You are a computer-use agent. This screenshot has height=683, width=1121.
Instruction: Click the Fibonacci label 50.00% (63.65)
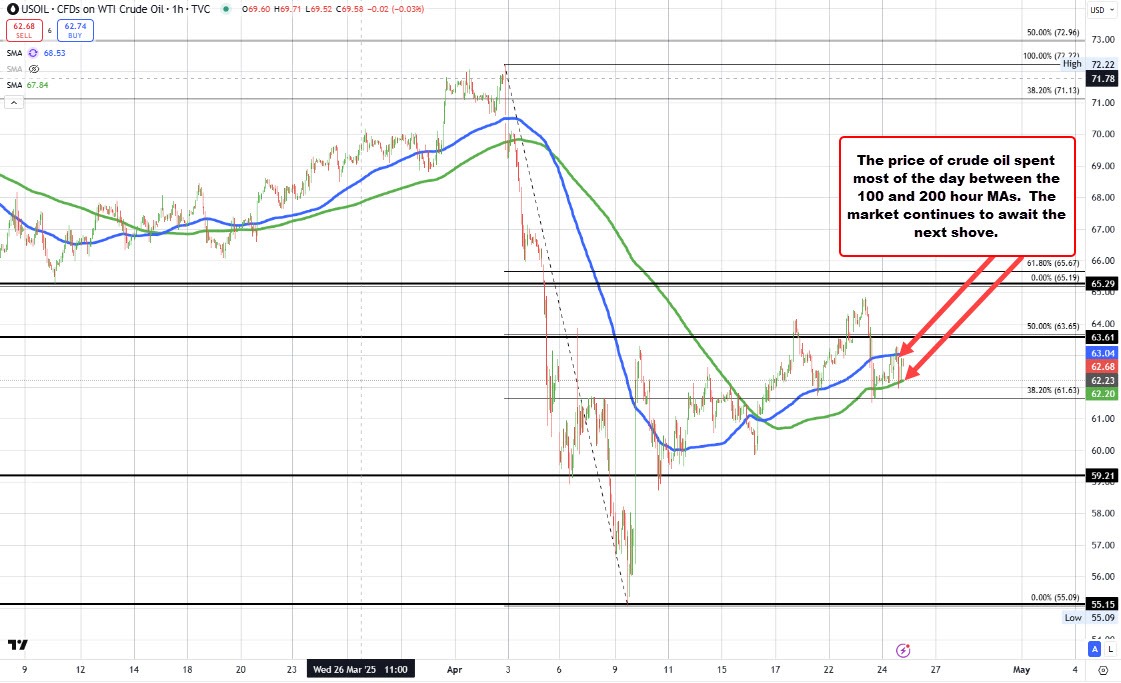(1053, 326)
